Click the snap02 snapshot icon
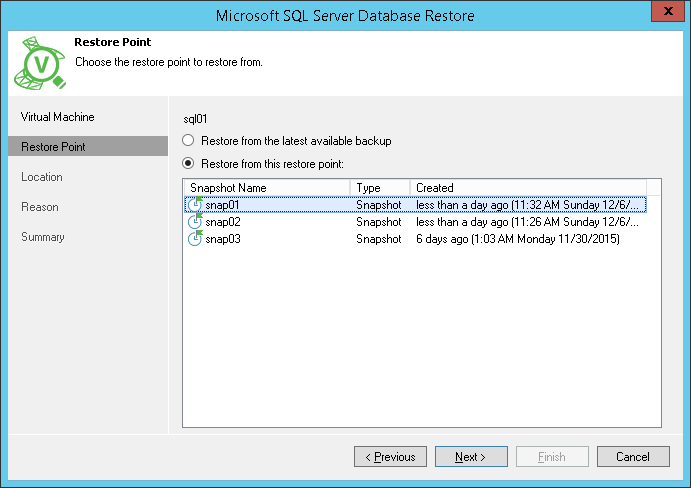 [x=195, y=222]
